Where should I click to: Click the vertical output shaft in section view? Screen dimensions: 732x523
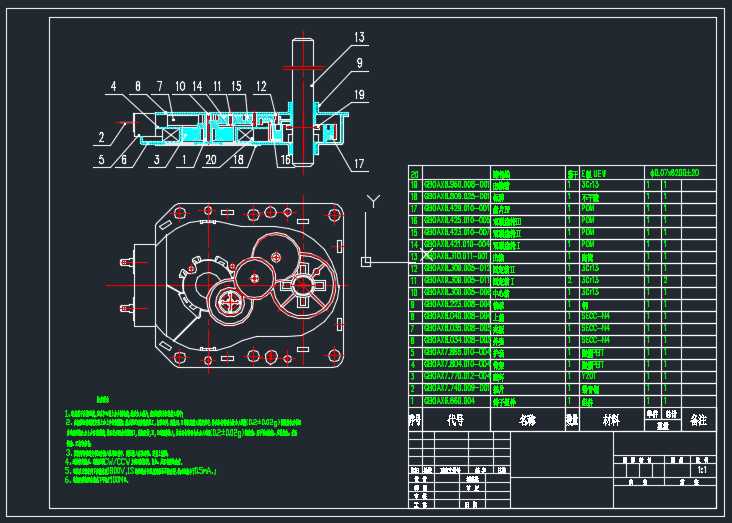pyautogui.click(x=305, y=90)
